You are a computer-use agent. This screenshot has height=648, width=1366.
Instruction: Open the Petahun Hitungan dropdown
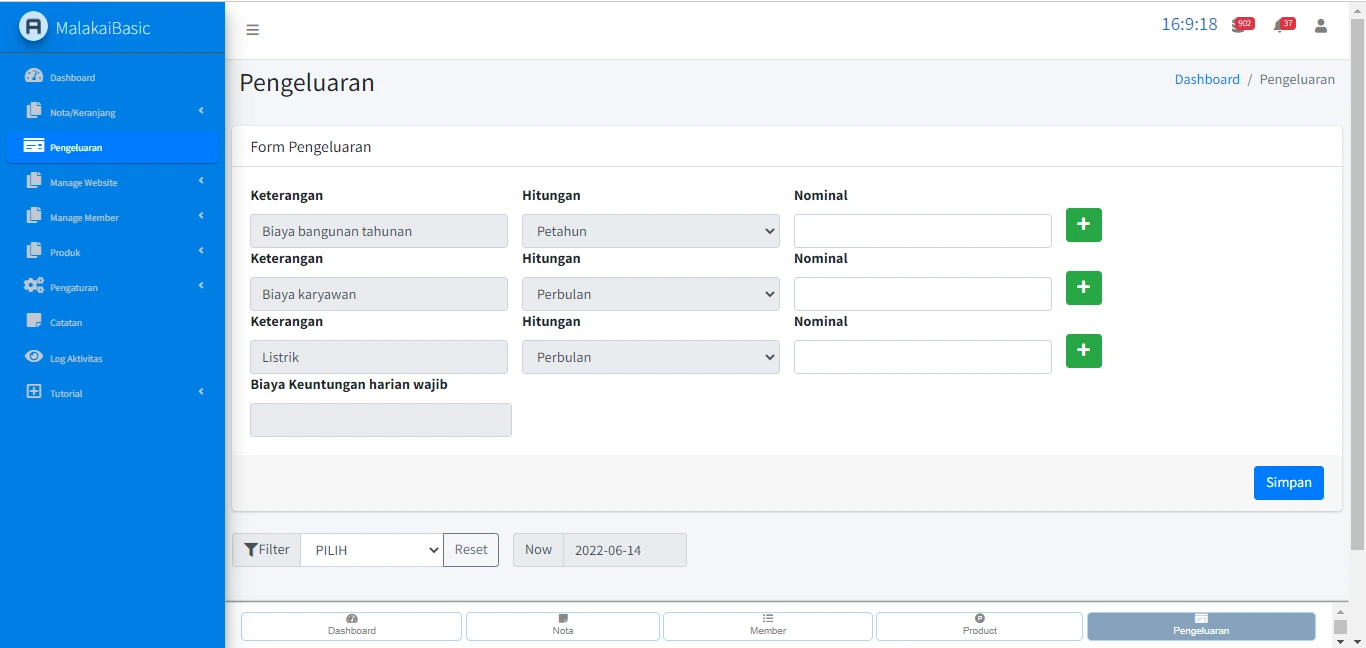tap(650, 231)
